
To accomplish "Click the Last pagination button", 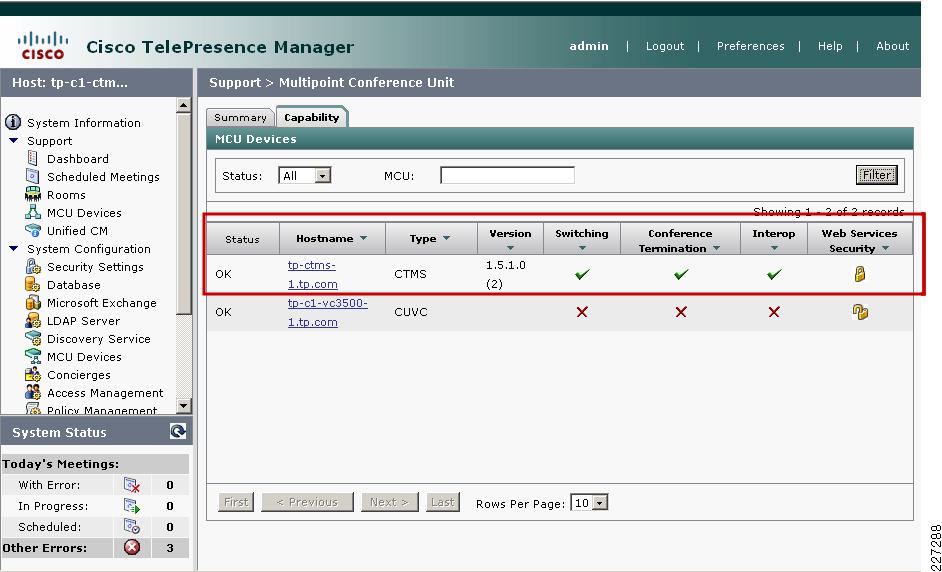I will click(443, 502).
